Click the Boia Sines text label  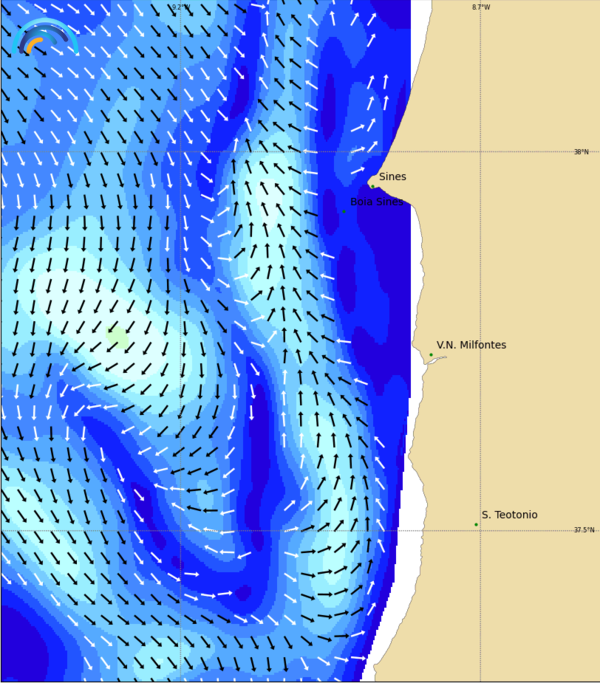(x=376, y=202)
